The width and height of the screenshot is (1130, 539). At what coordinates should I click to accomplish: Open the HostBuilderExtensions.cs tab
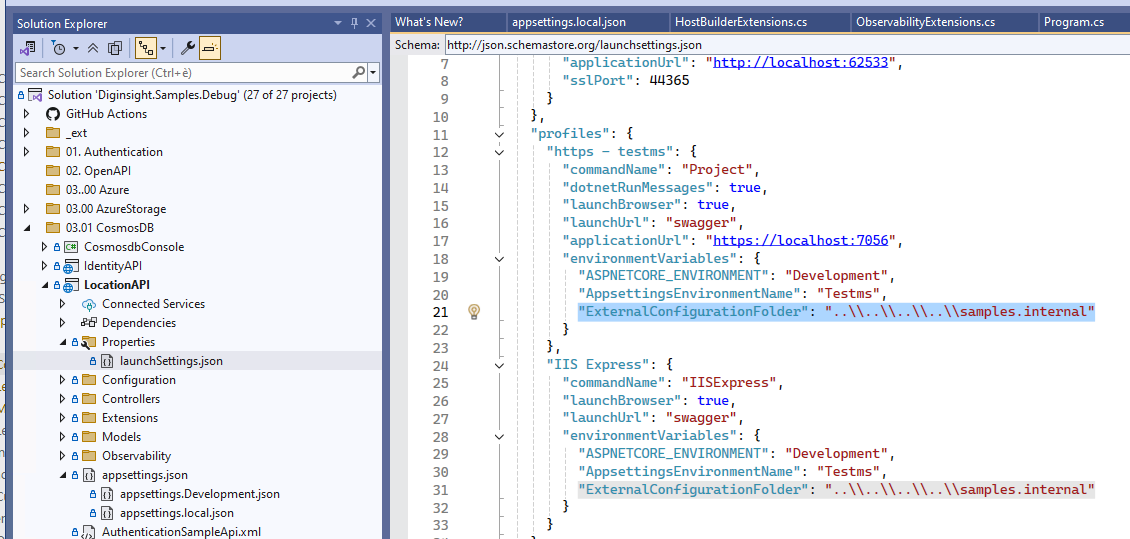tap(740, 22)
